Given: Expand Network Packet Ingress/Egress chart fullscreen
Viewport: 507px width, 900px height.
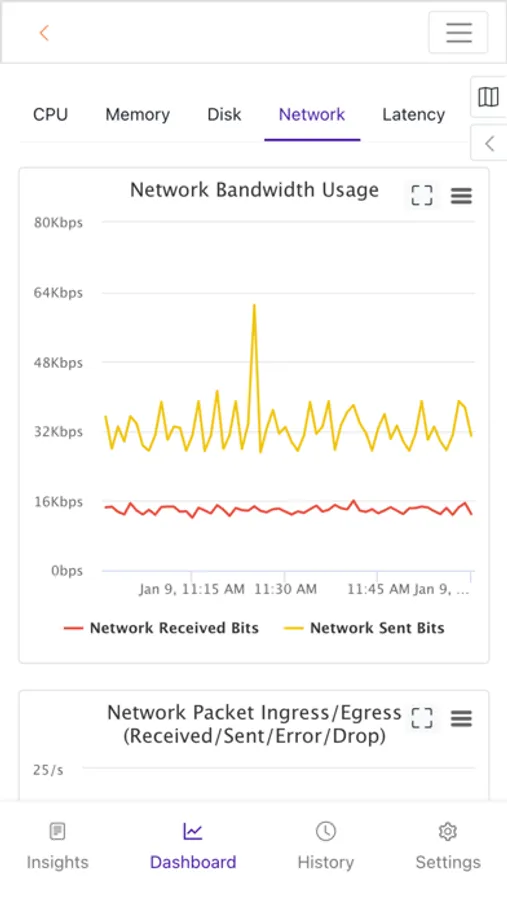Looking at the screenshot, I should pos(422,717).
